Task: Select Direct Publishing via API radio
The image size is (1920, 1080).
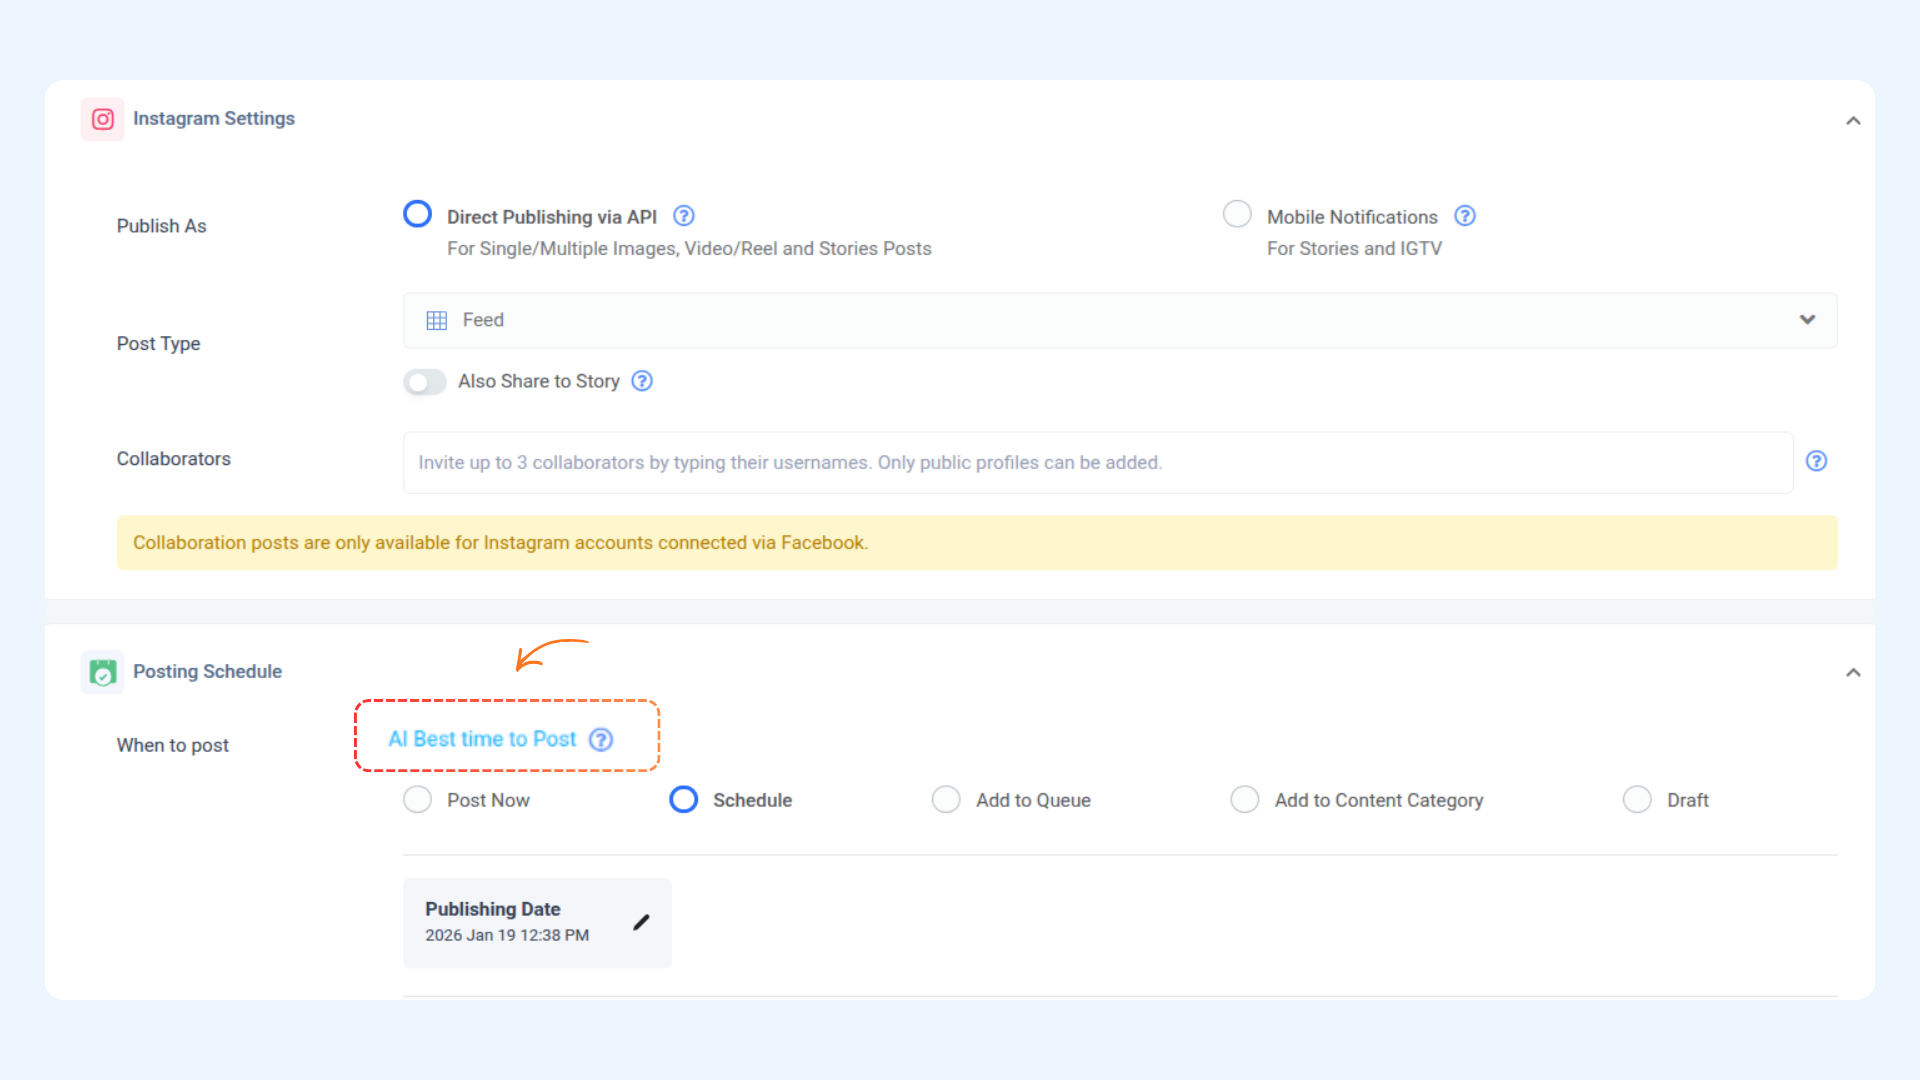Action: click(x=417, y=214)
